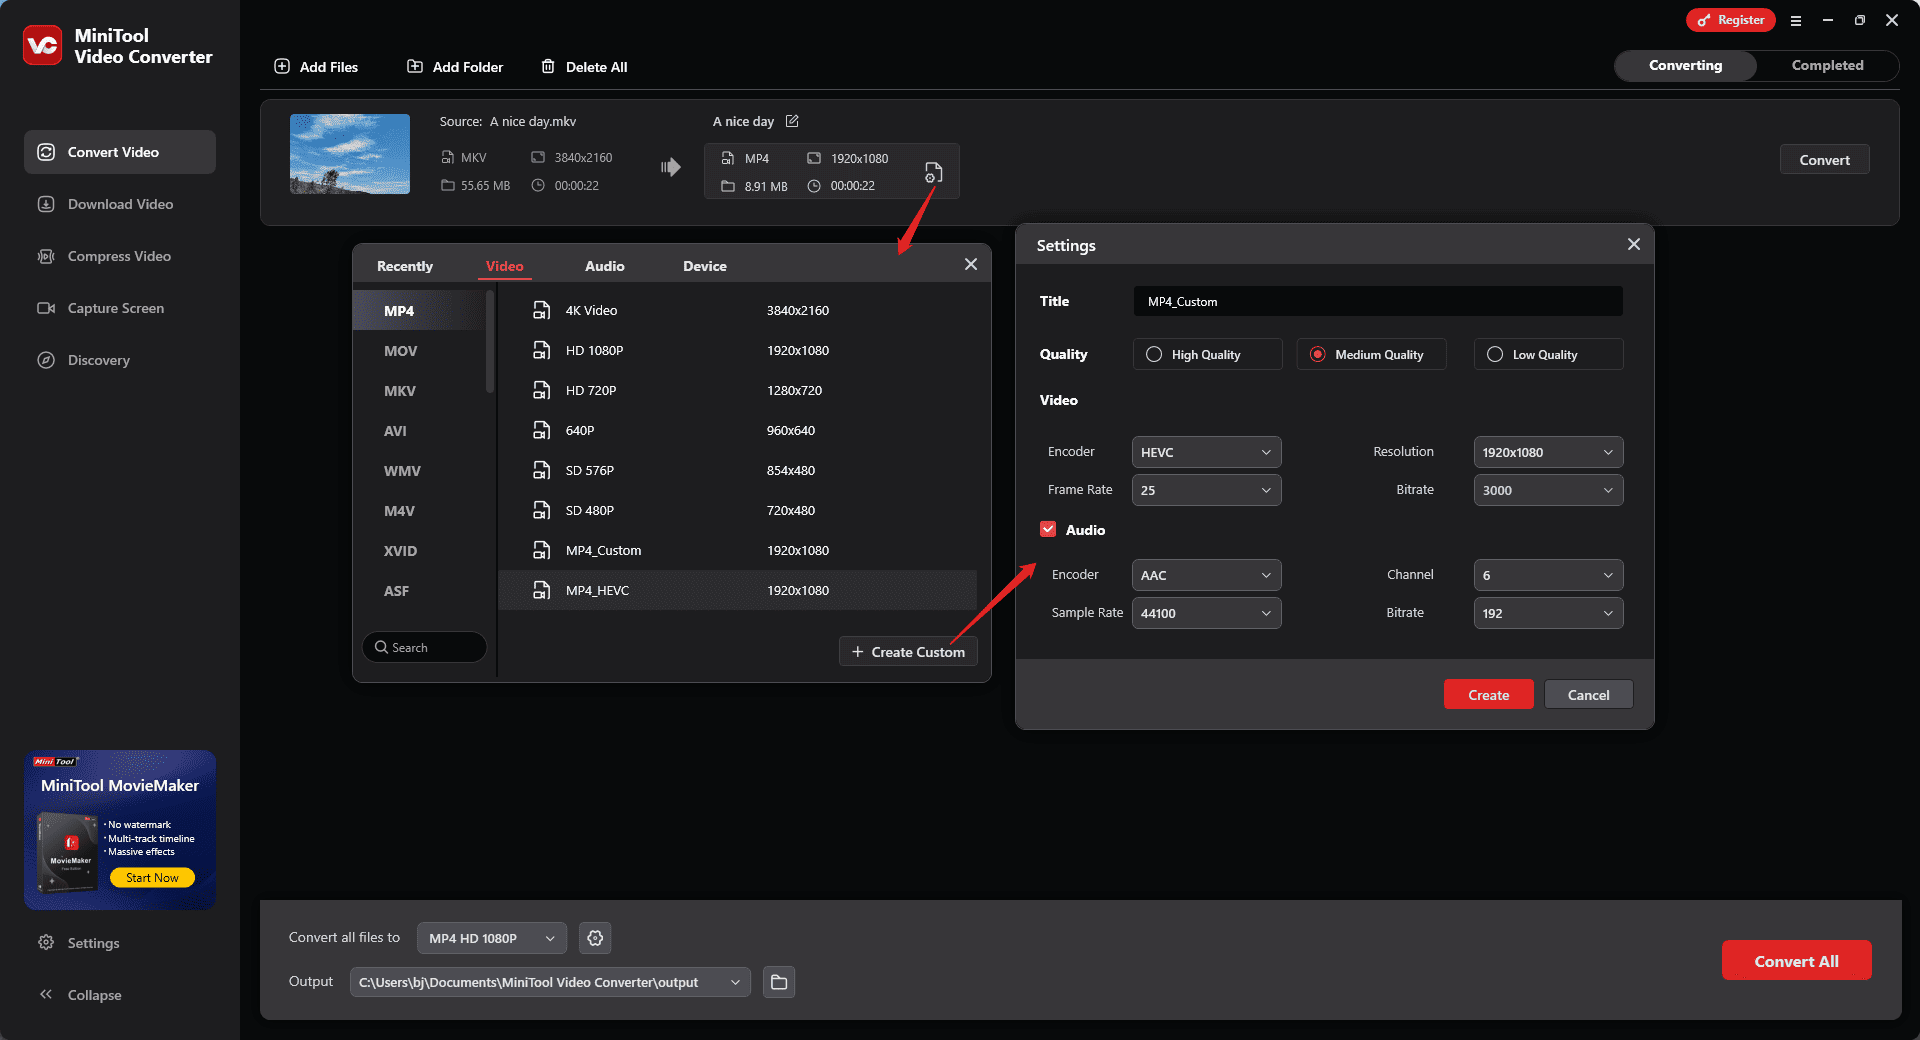1920x1040 pixels.
Task: Click Cancel in Settings dialog
Action: 1589,695
